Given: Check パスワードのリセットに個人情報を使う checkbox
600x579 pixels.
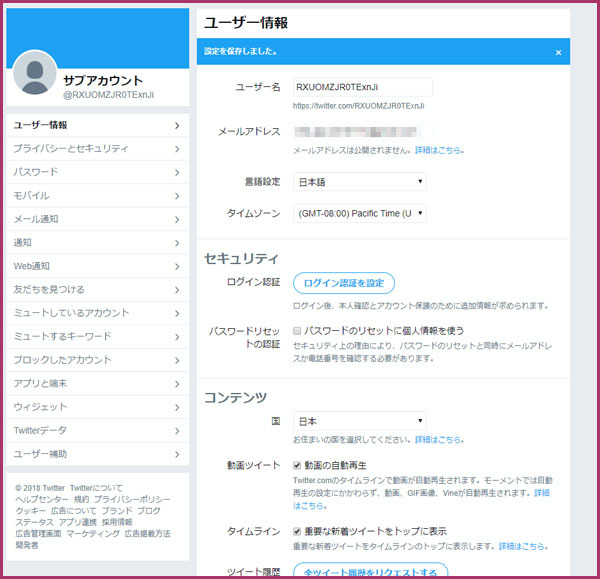Looking at the screenshot, I should 297,331.
